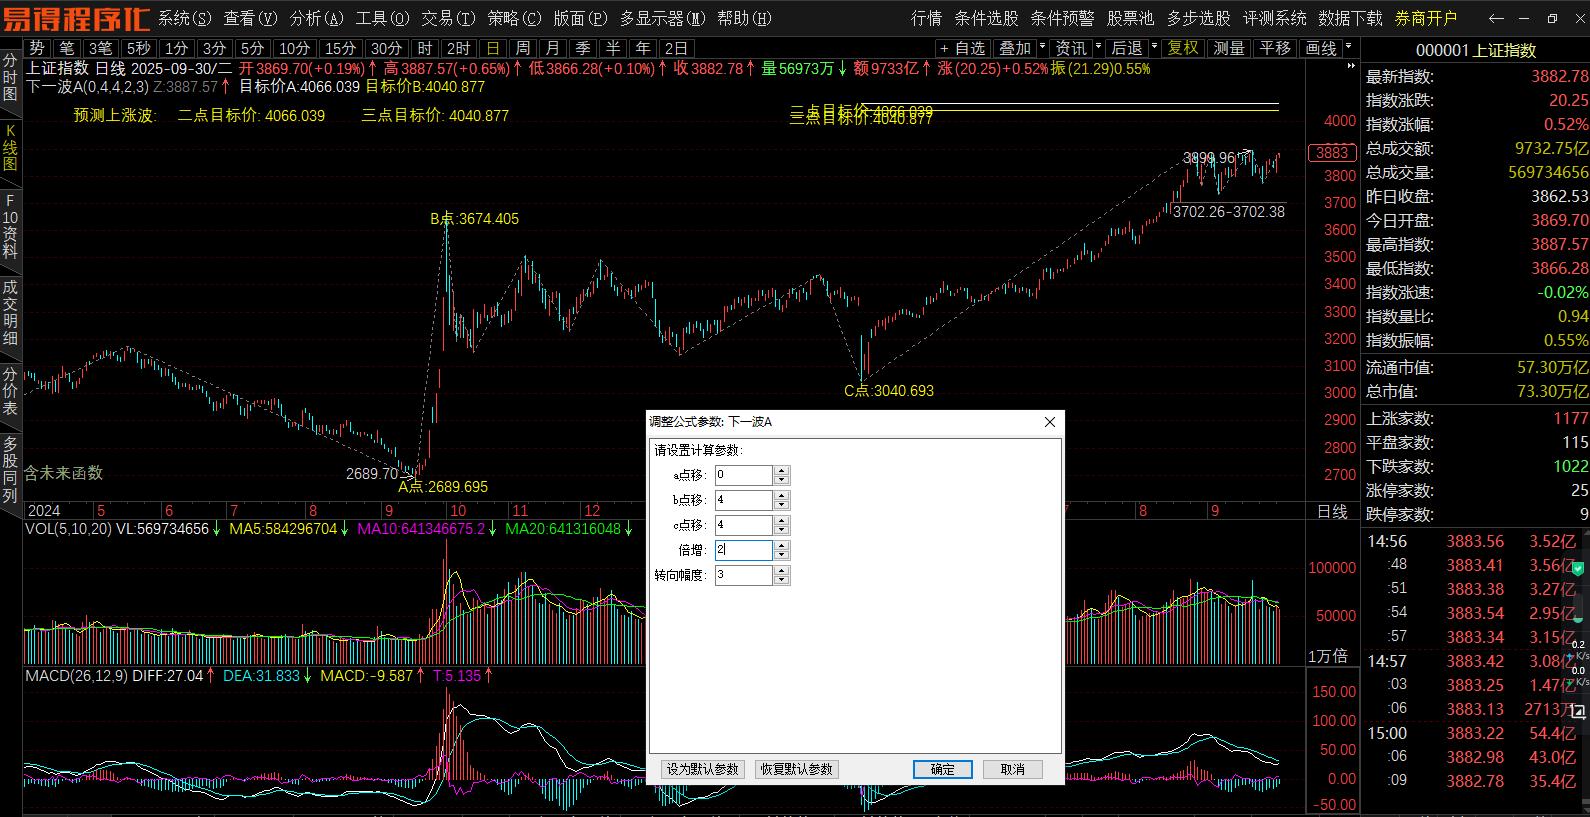
Task: Switch to the 周 weekly period
Action: [522, 48]
